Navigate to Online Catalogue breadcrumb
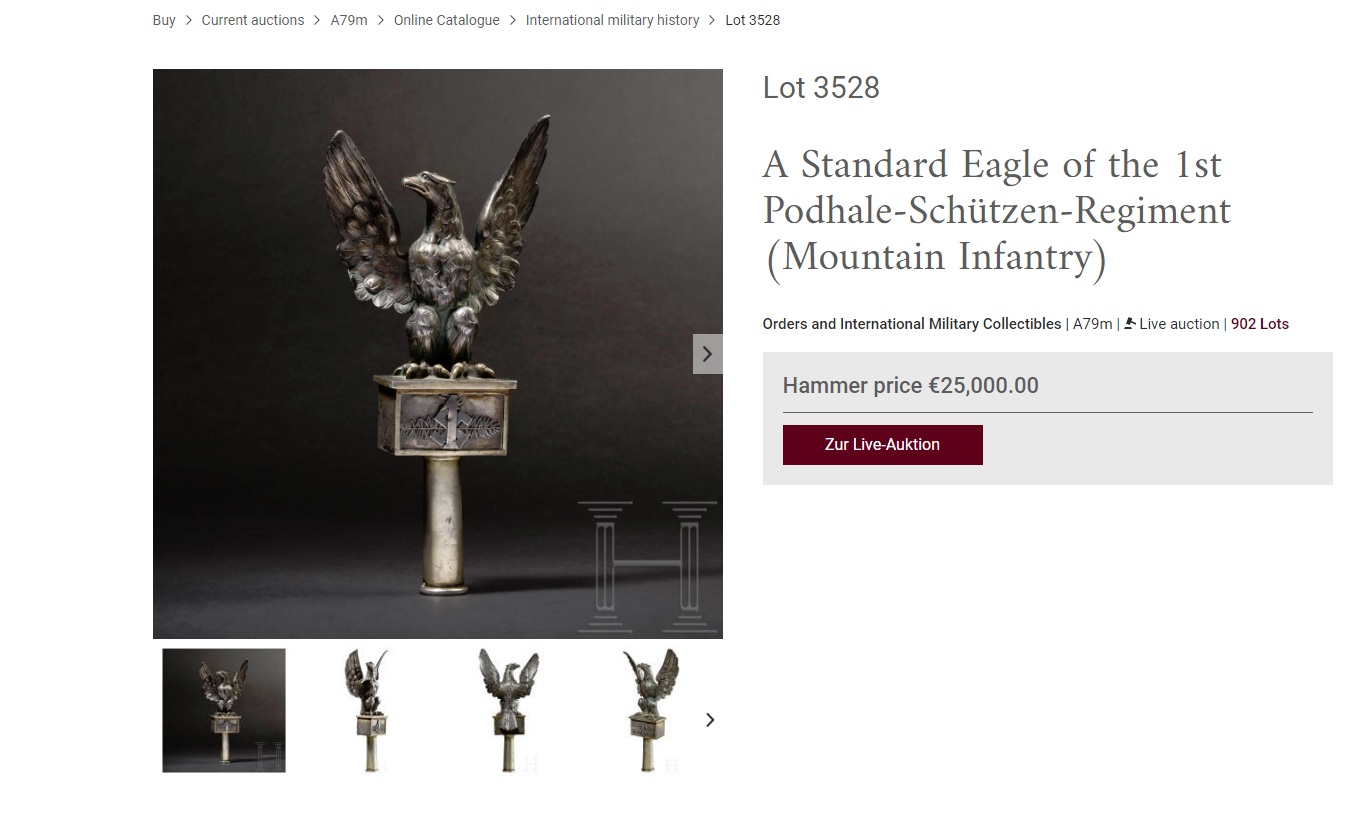 coord(446,20)
